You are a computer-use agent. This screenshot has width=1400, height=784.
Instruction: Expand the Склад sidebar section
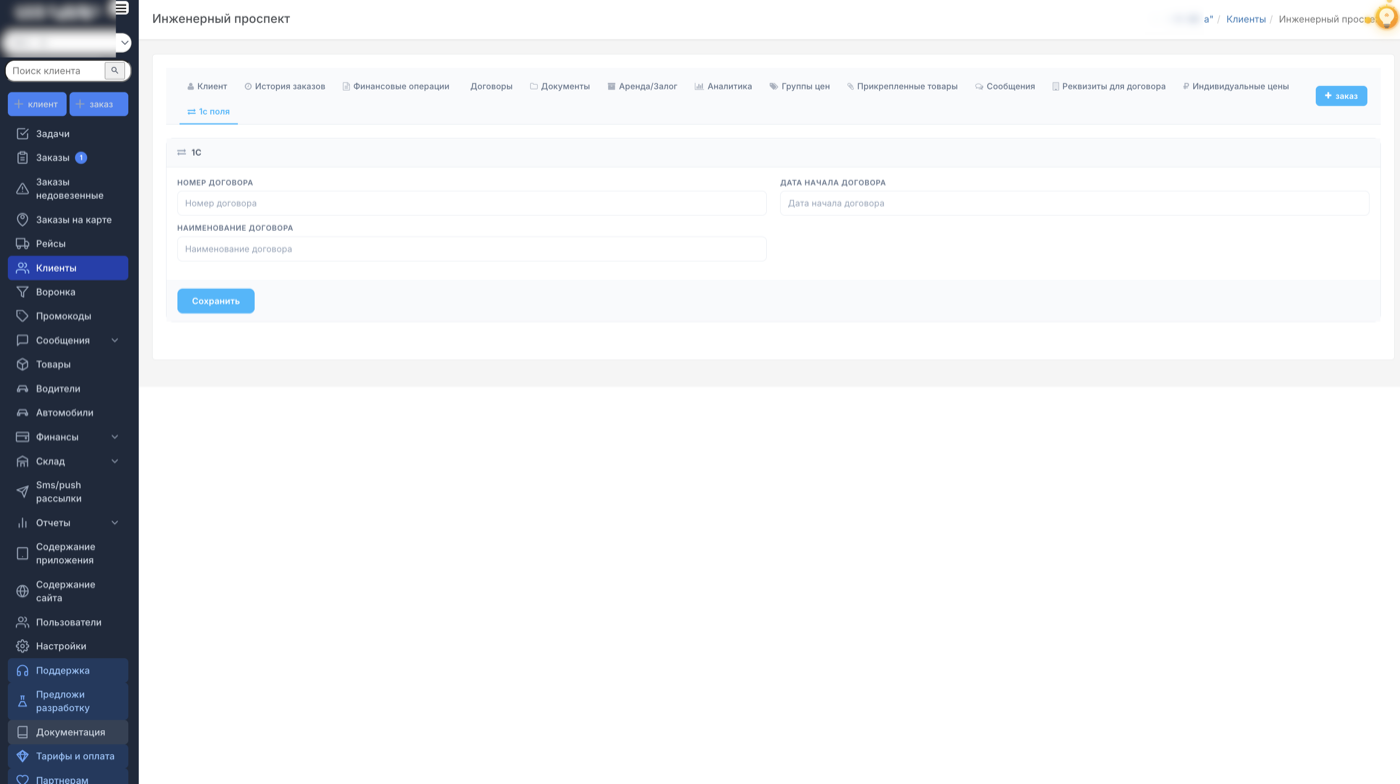point(114,461)
